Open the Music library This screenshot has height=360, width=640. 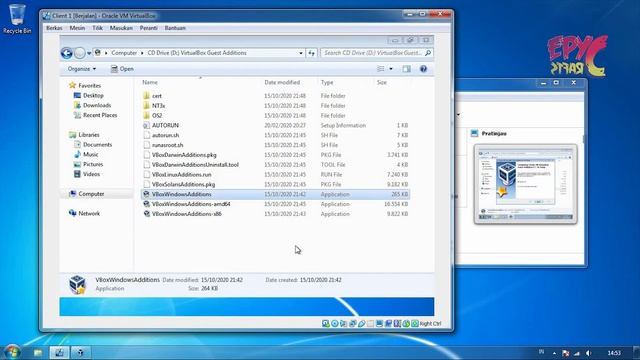(x=86, y=154)
